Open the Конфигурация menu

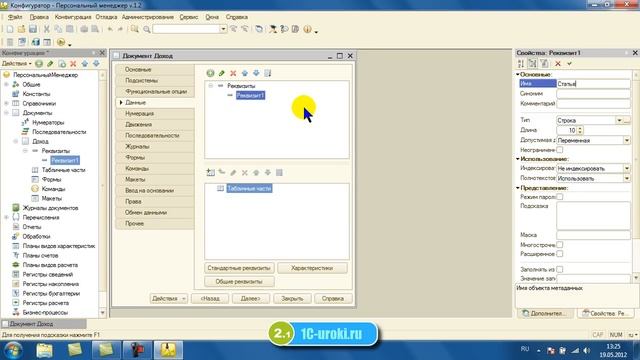(x=73, y=17)
